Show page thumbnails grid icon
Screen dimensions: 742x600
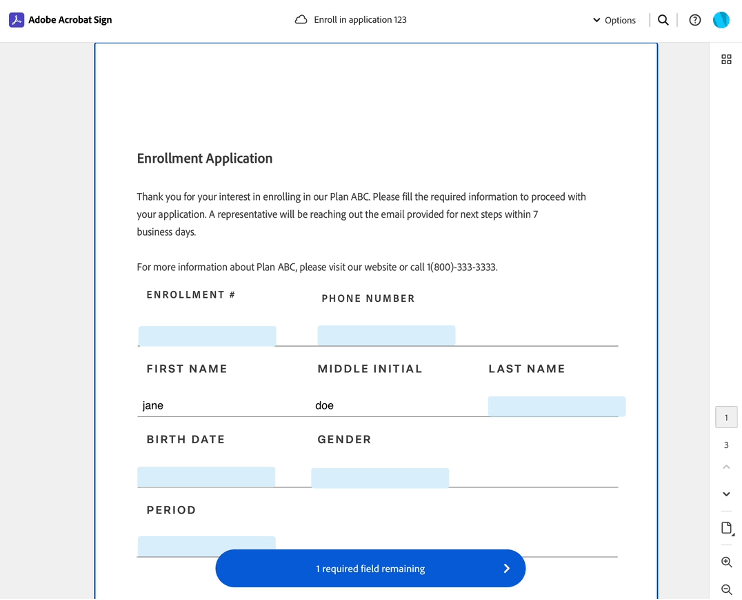(727, 59)
